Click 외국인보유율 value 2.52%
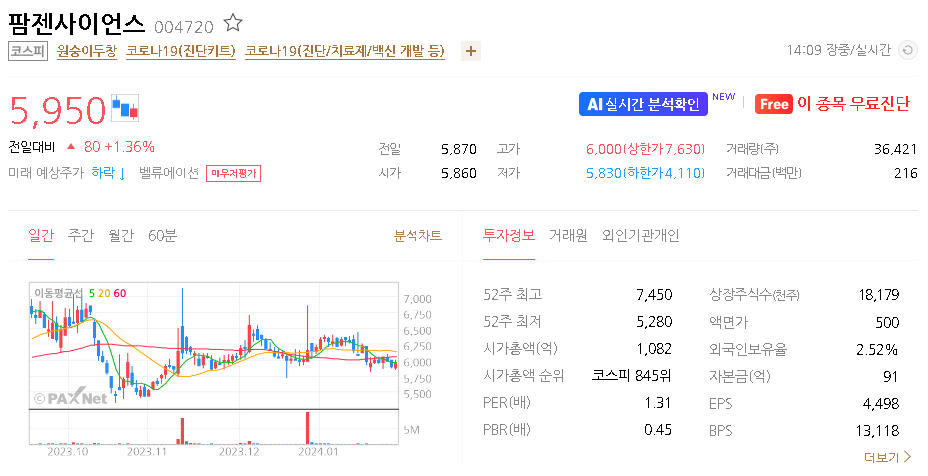928x476 pixels. (877, 350)
